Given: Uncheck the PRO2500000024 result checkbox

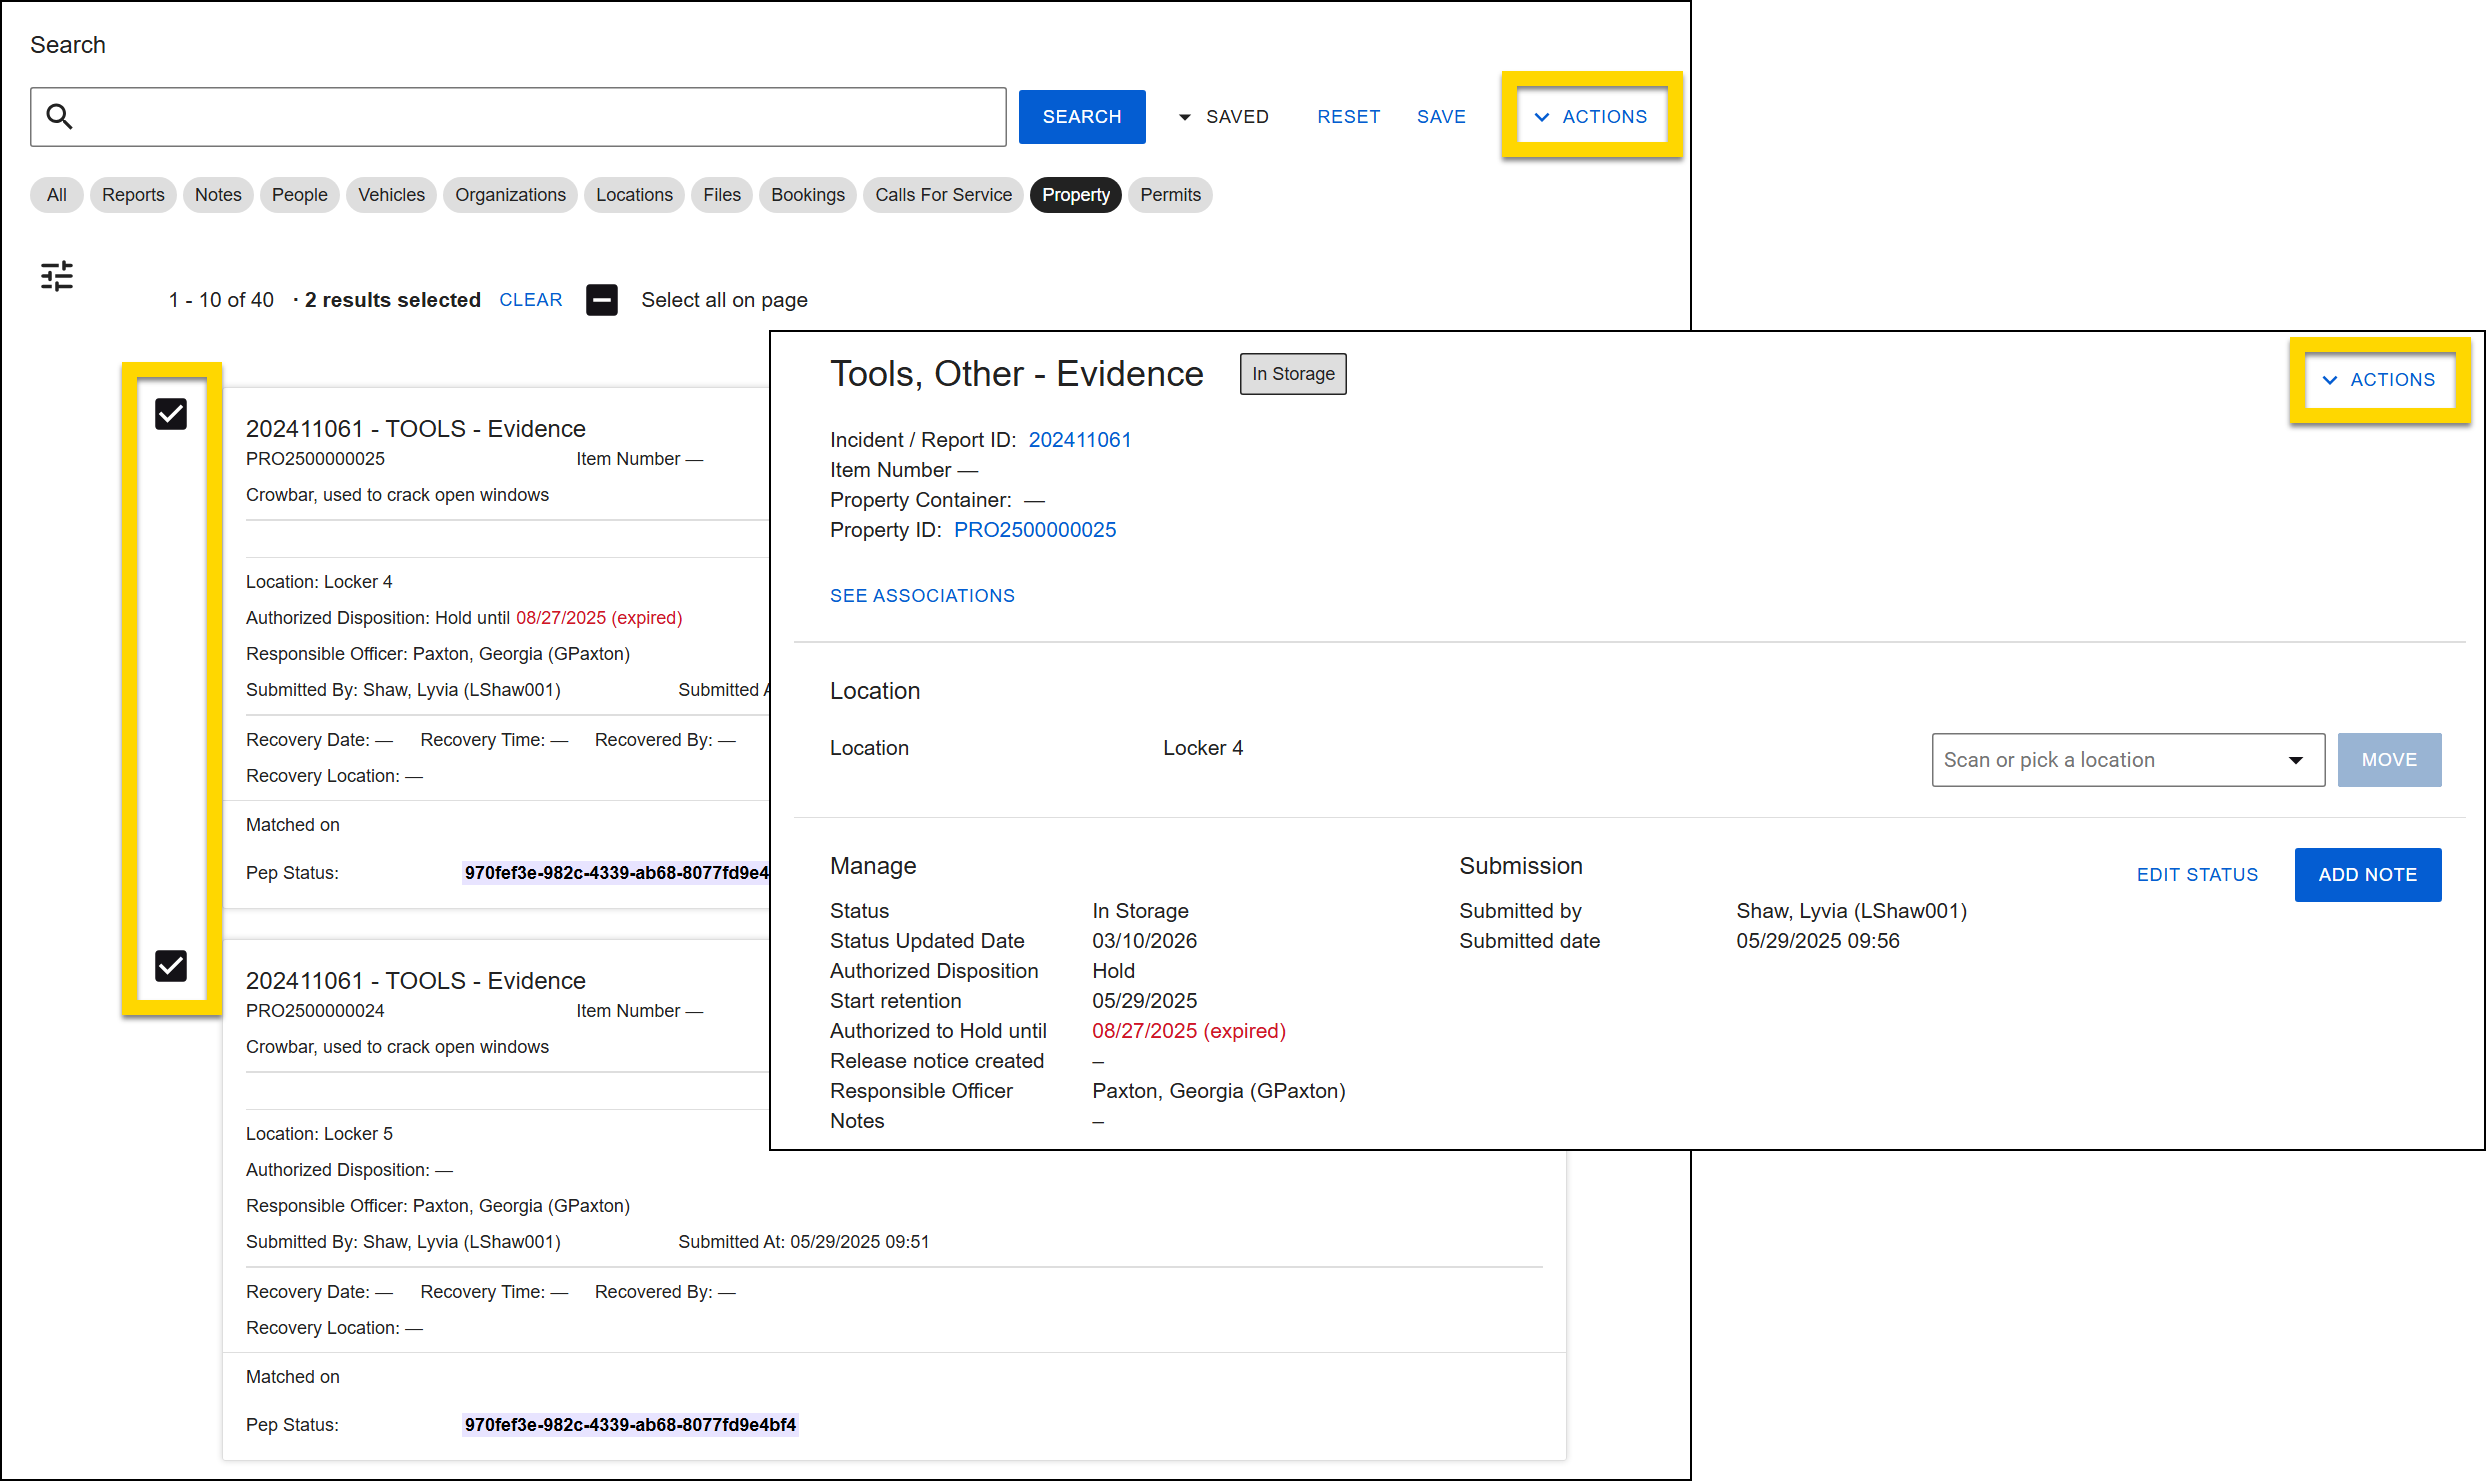Looking at the screenshot, I should (171, 966).
